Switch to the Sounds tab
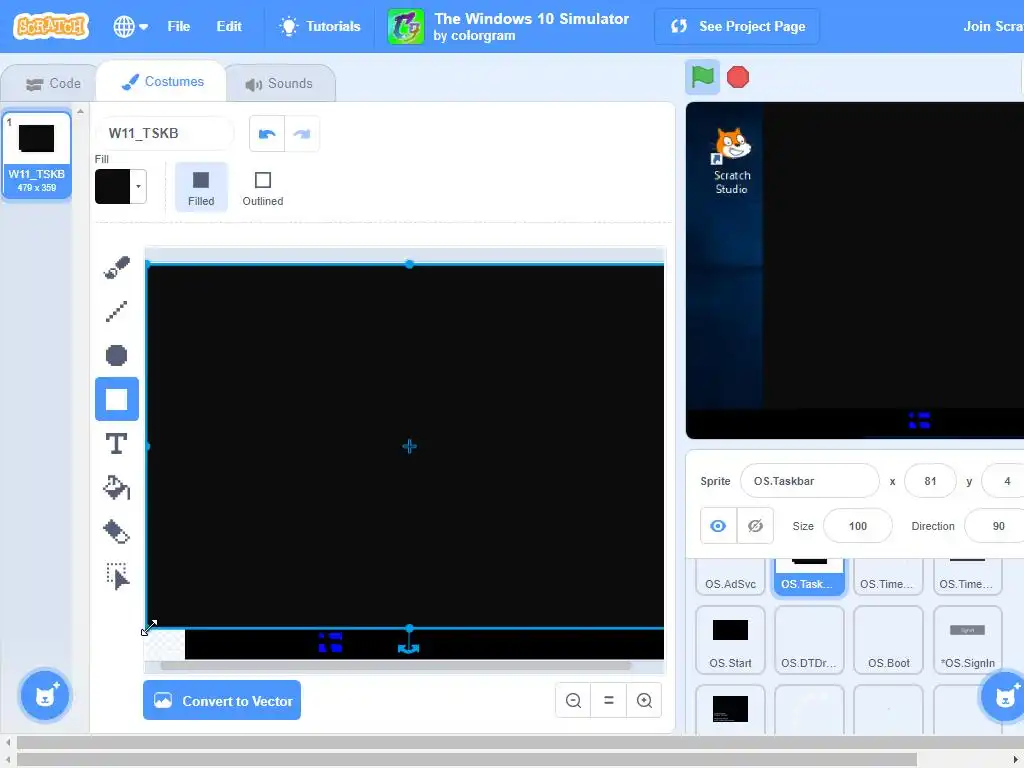Viewport: 1024px width, 768px height. tap(280, 84)
